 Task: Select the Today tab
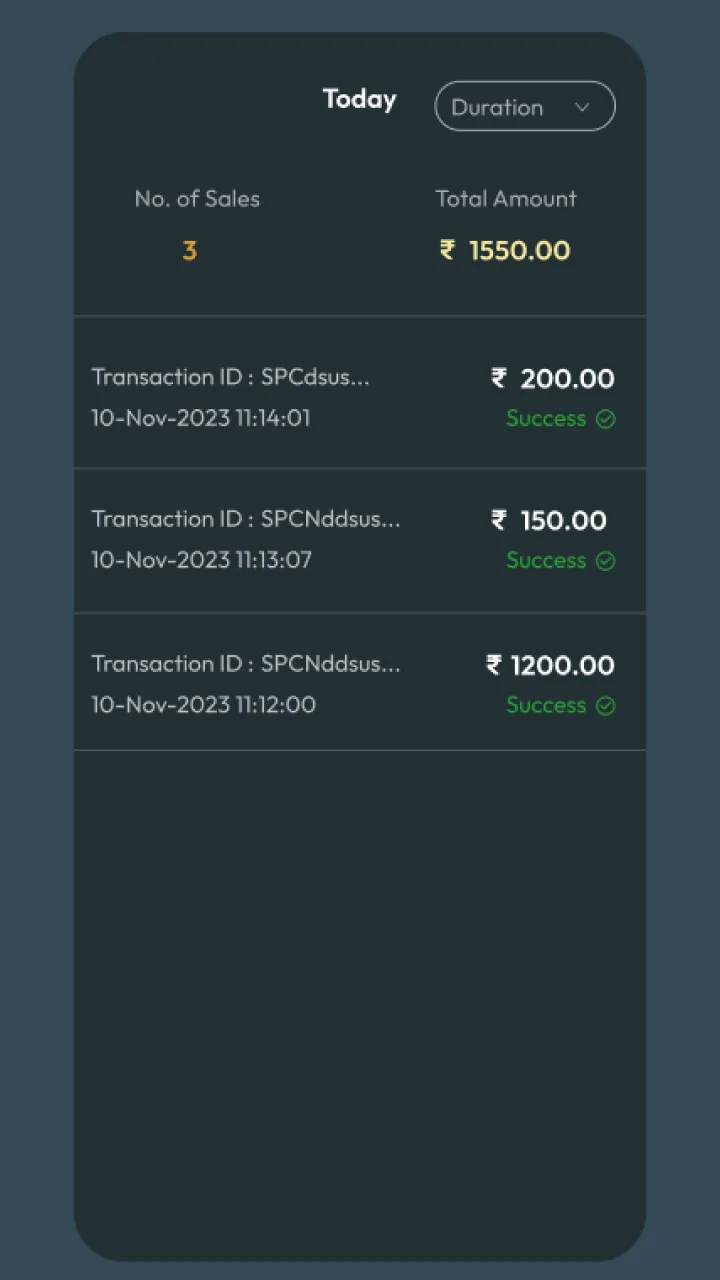tap(359, 99)
